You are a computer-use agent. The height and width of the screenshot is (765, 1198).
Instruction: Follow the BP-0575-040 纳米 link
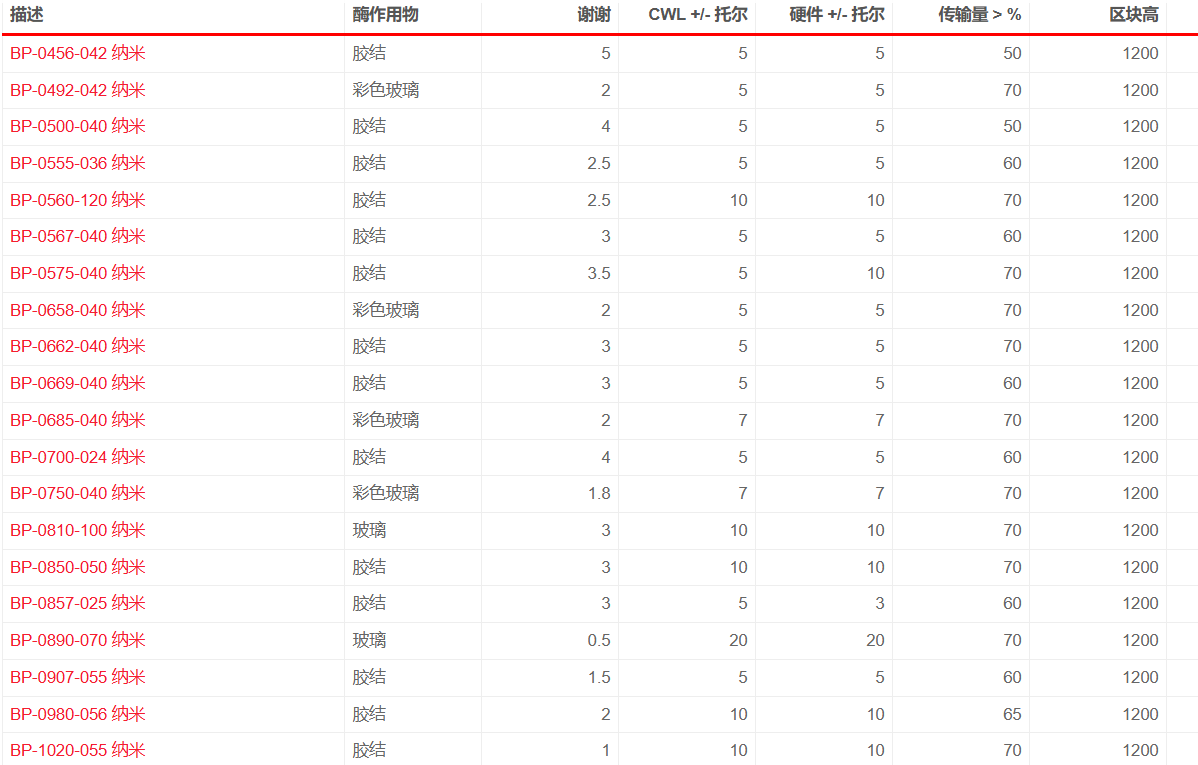point(77,274)
